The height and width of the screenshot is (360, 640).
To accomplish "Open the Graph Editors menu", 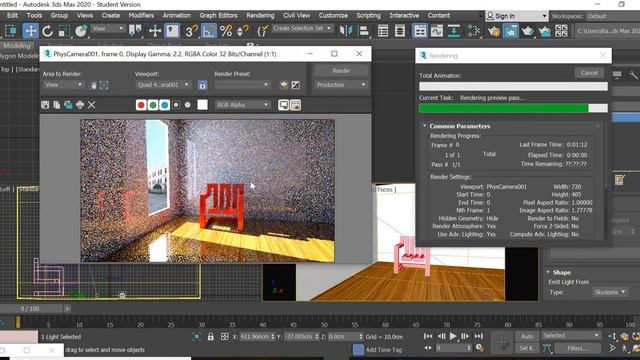I will coord(218,16).
